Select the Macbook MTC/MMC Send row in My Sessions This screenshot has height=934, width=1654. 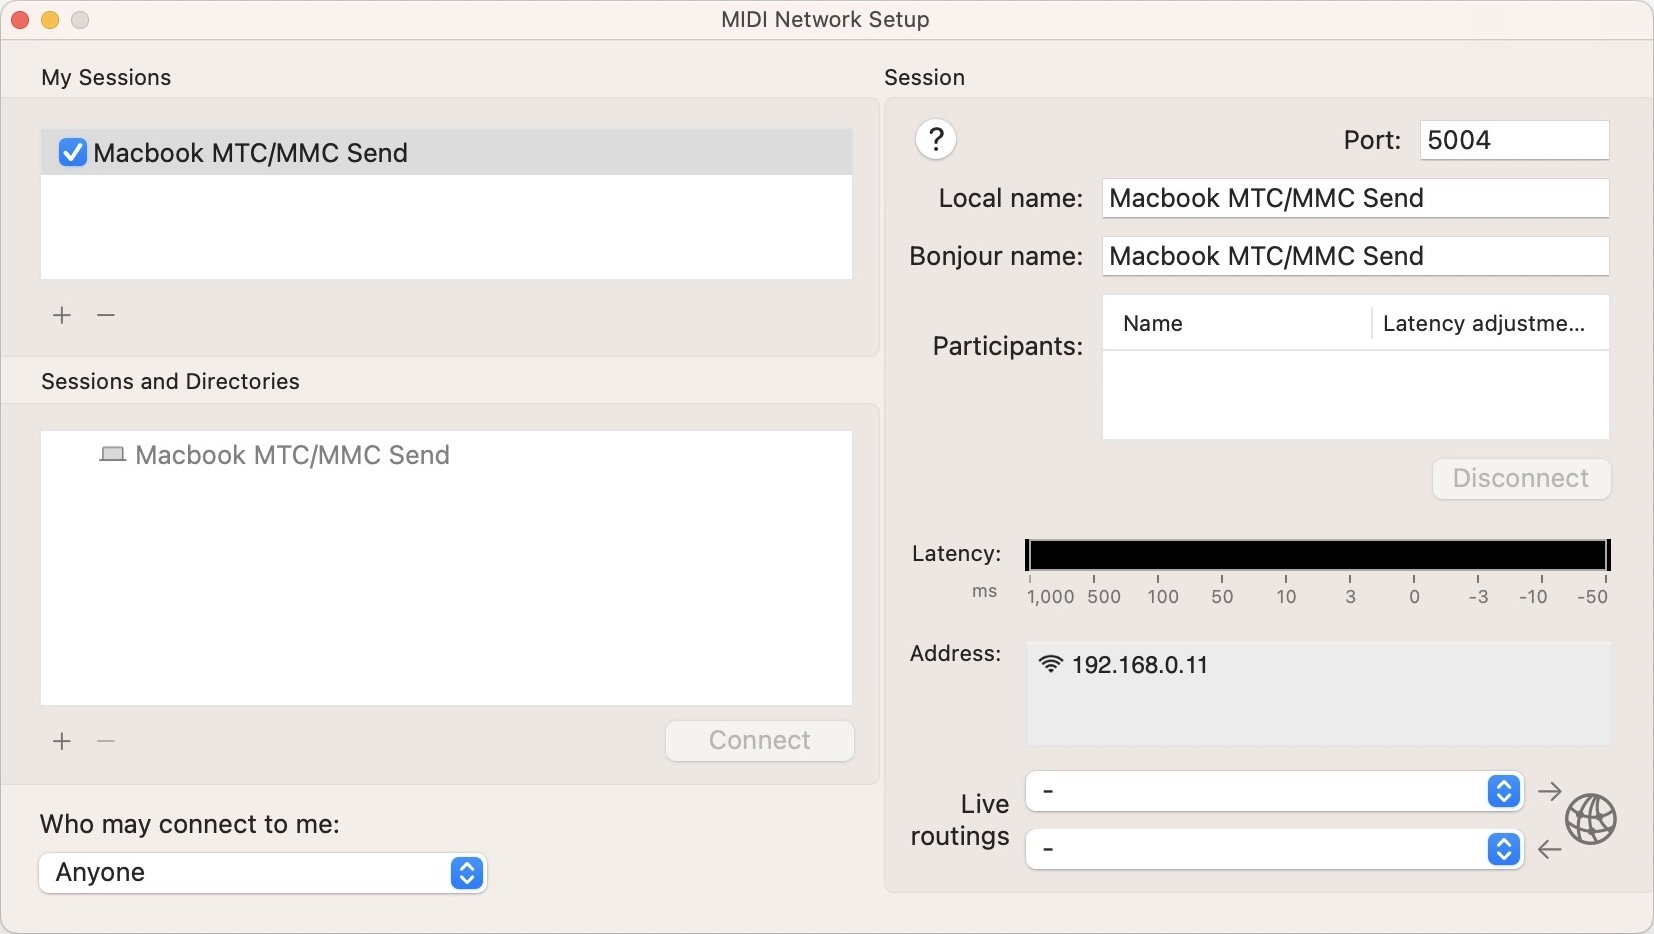point(446,152)
